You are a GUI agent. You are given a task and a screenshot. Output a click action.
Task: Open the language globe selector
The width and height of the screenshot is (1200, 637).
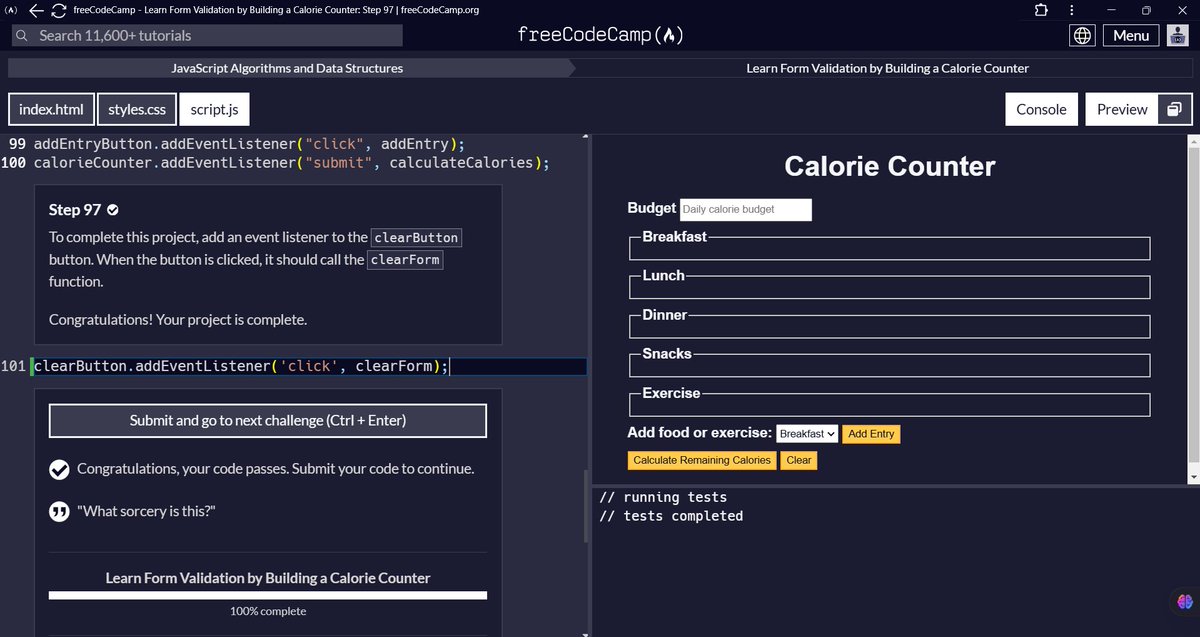(1082, 35)
